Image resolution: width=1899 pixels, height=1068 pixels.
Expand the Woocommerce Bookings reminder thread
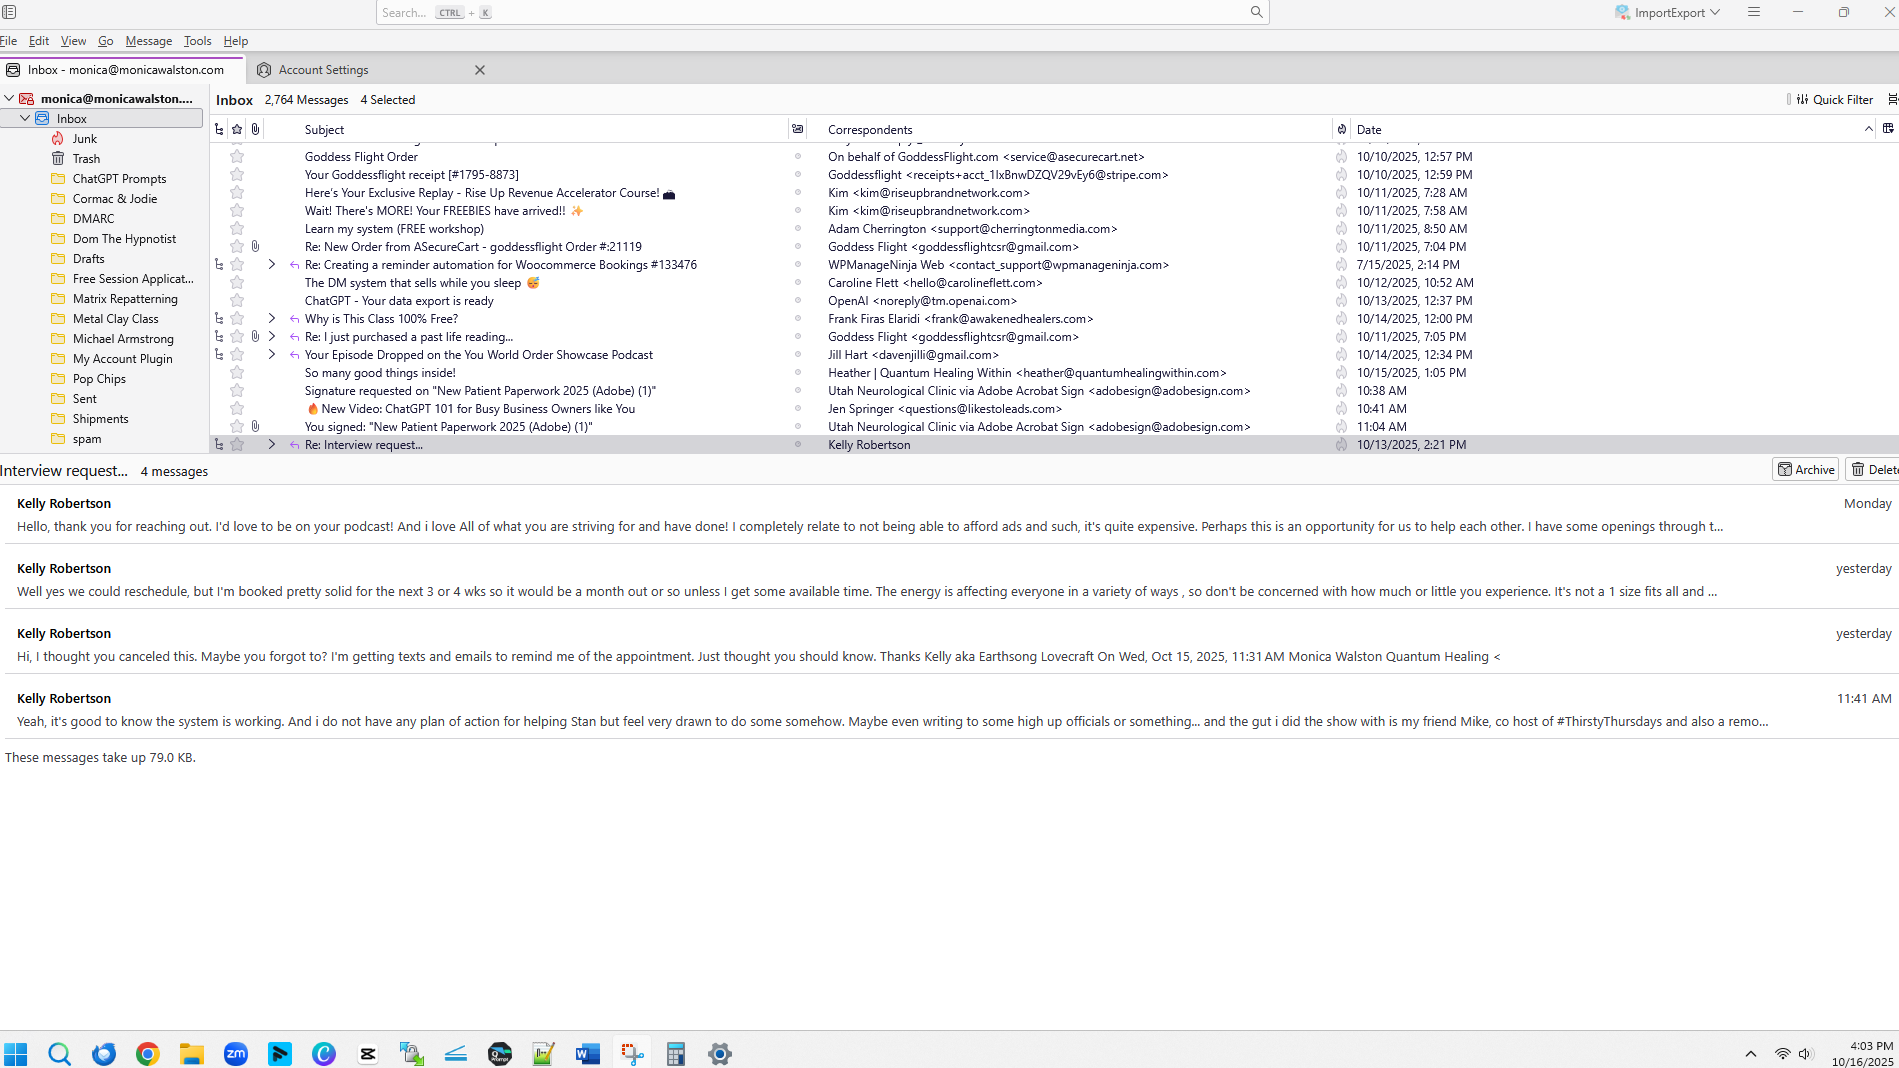point(272,264)
